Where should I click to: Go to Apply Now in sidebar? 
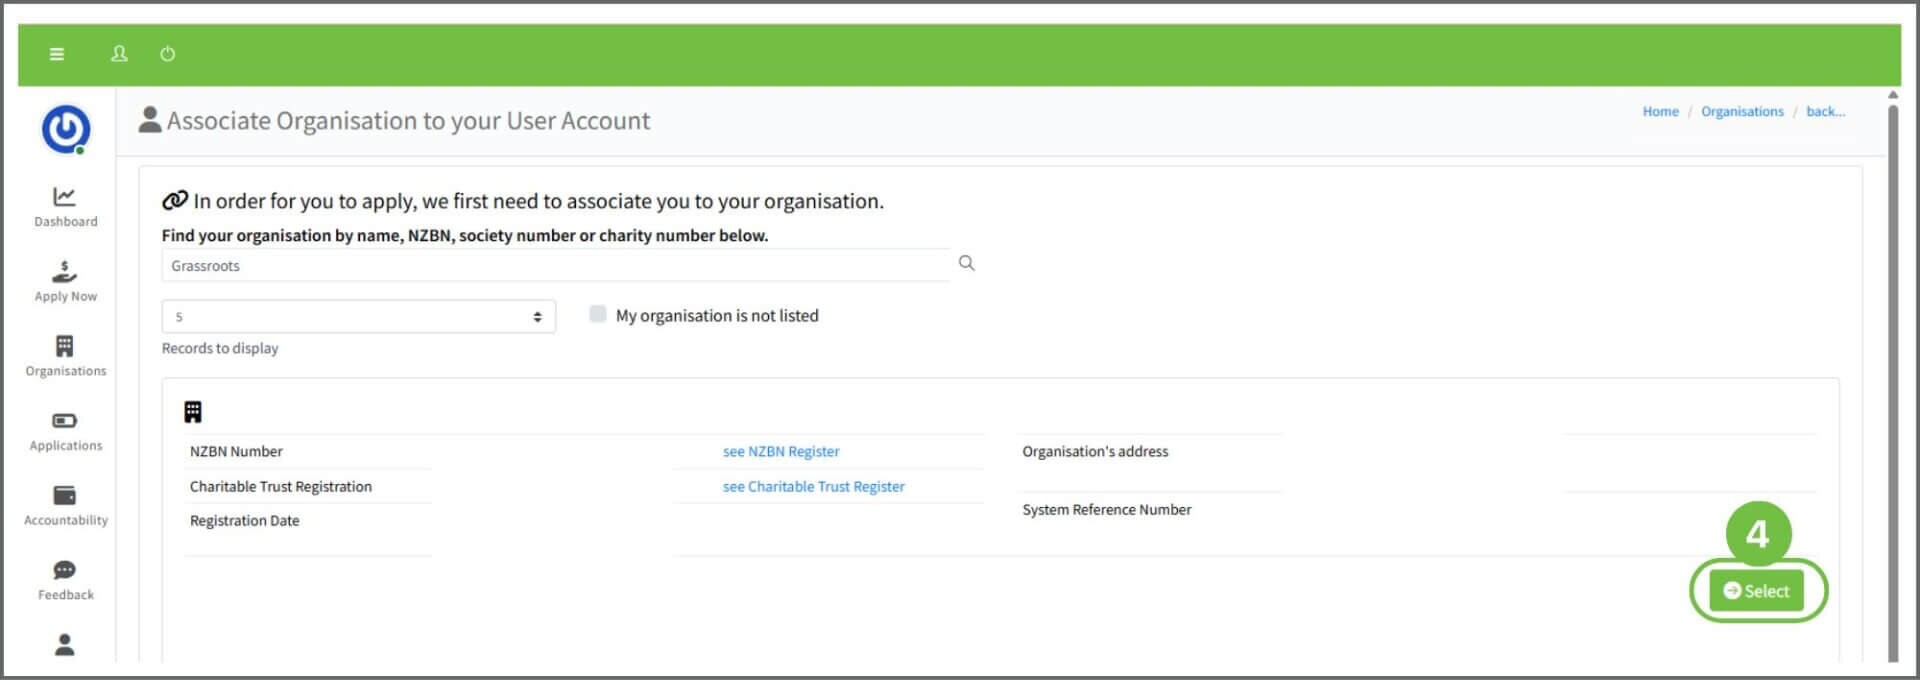pos(66,281)
